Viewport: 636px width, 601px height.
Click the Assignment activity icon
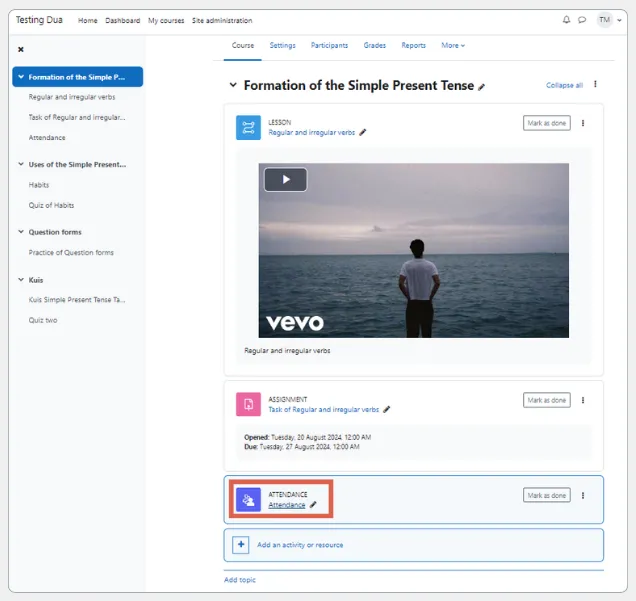(x=248, y=404)
